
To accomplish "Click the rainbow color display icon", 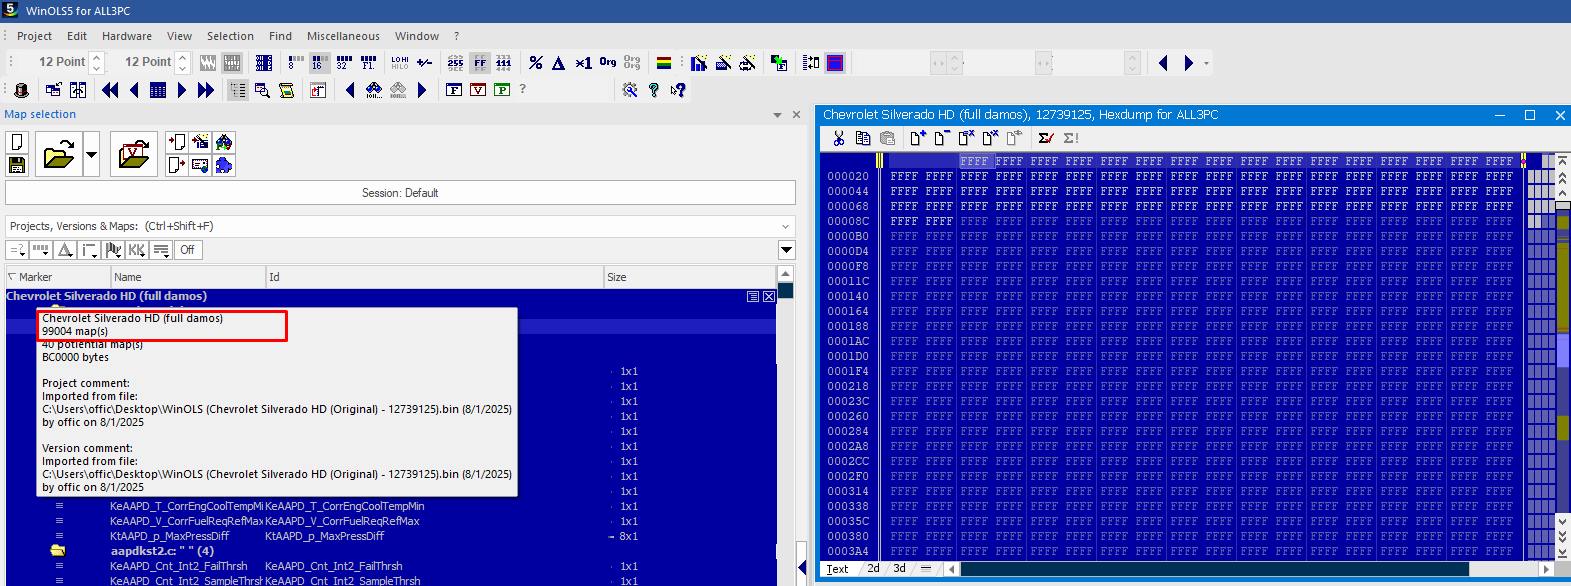I will click(663, 62).
